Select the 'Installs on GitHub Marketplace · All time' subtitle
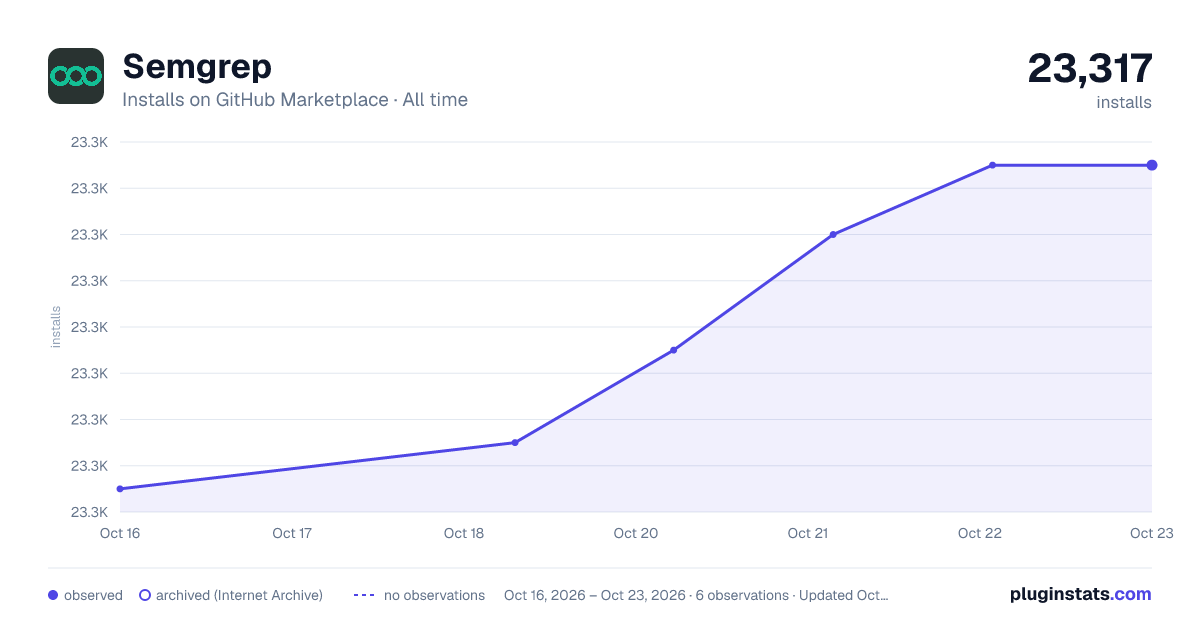The image size is (1200, 630). [x=295, y=100]
